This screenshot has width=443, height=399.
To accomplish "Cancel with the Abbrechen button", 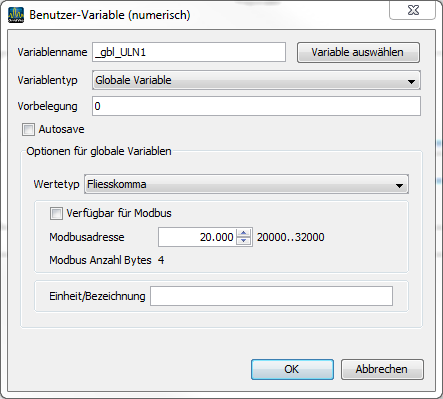I will [382, 369].
